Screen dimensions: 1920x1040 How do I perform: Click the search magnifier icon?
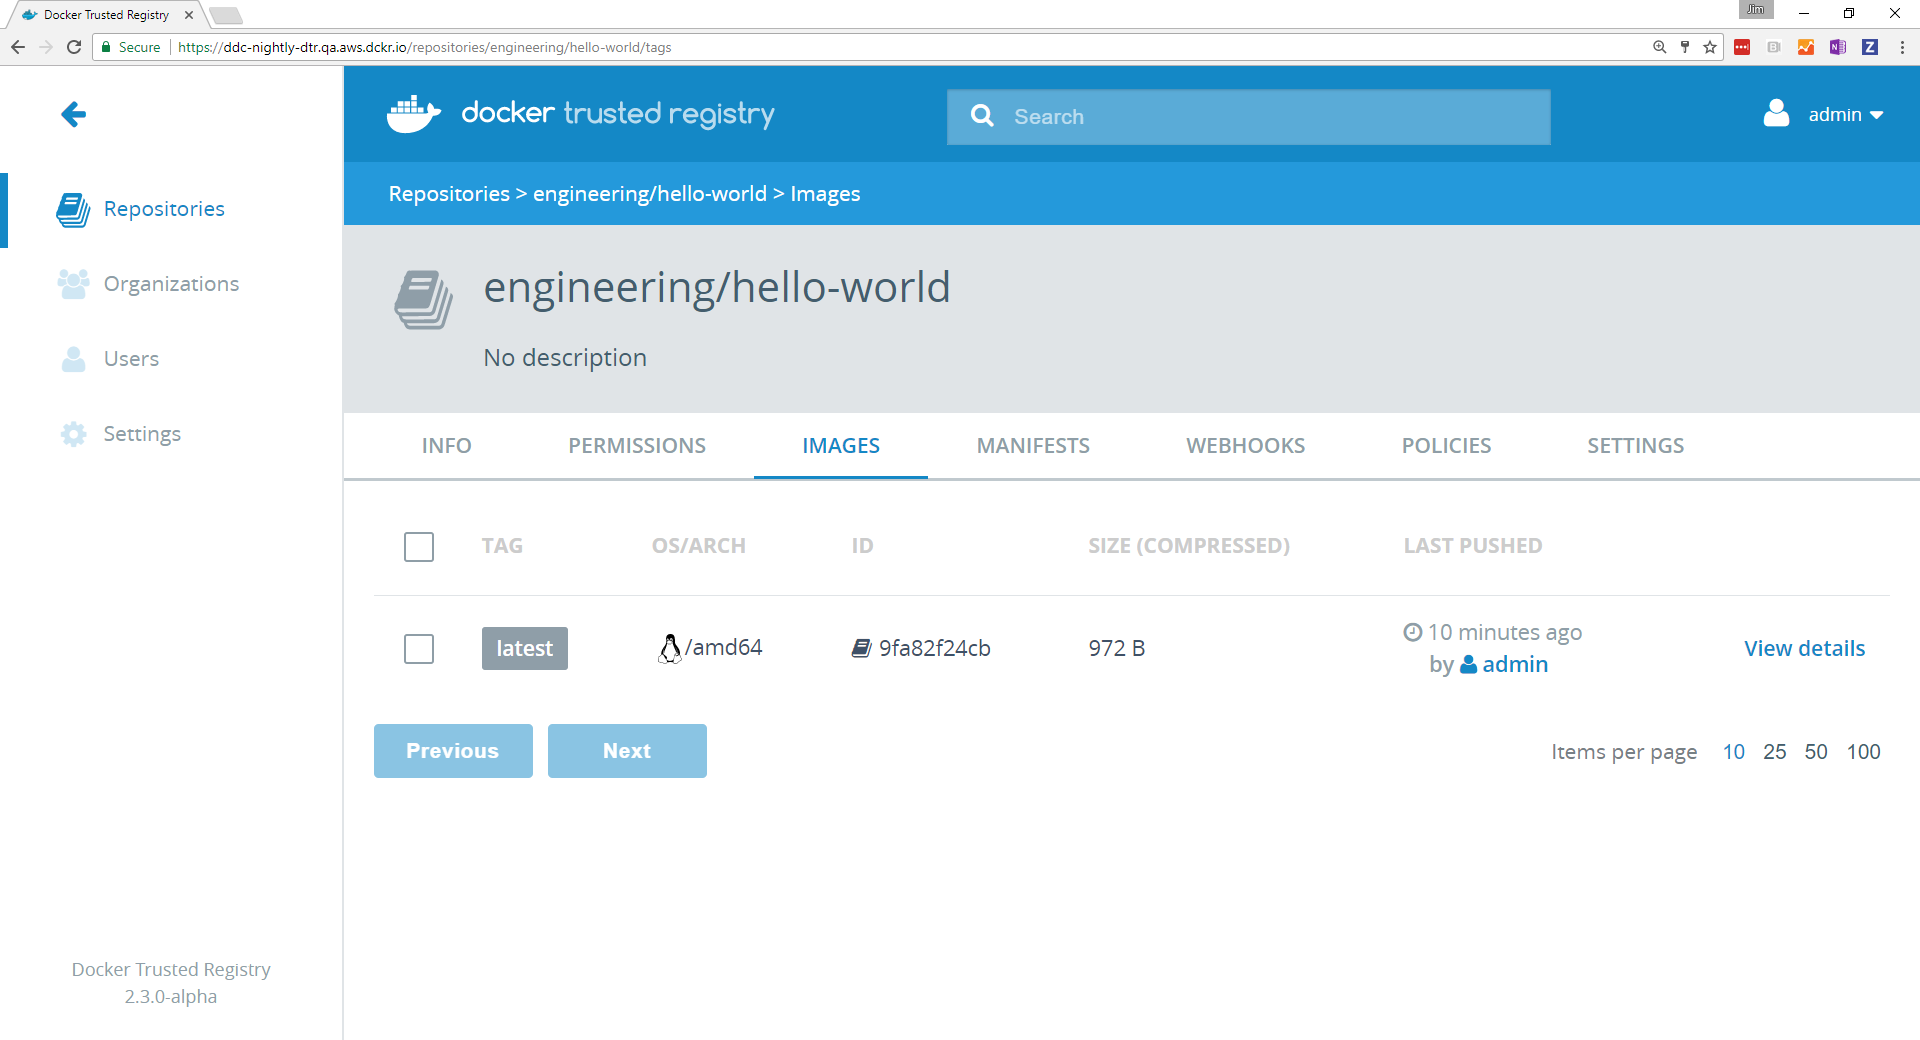tap(982, 117)
